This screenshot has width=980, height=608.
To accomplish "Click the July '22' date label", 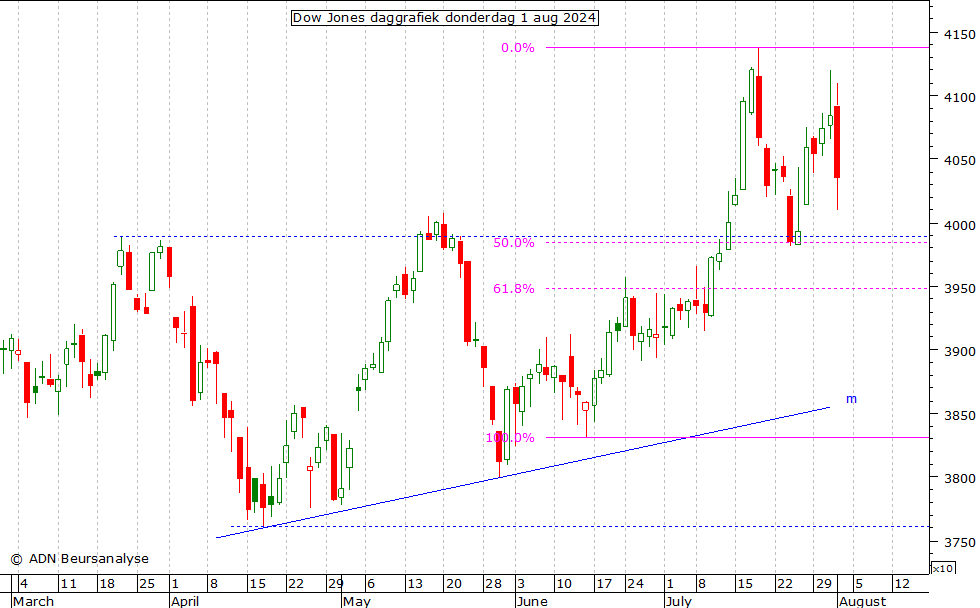I will coord(784,584).
